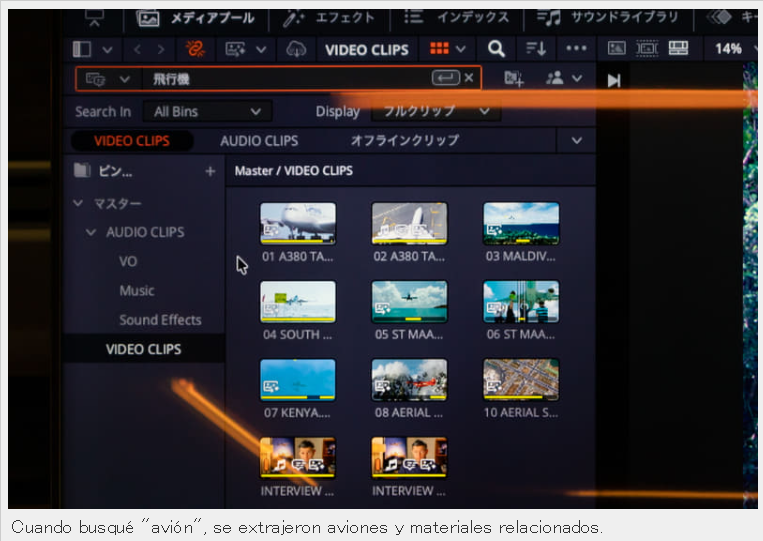This screenshot has height=541, width=763.
Task: Click the cloud sync icon
Action: pos(296,49)
